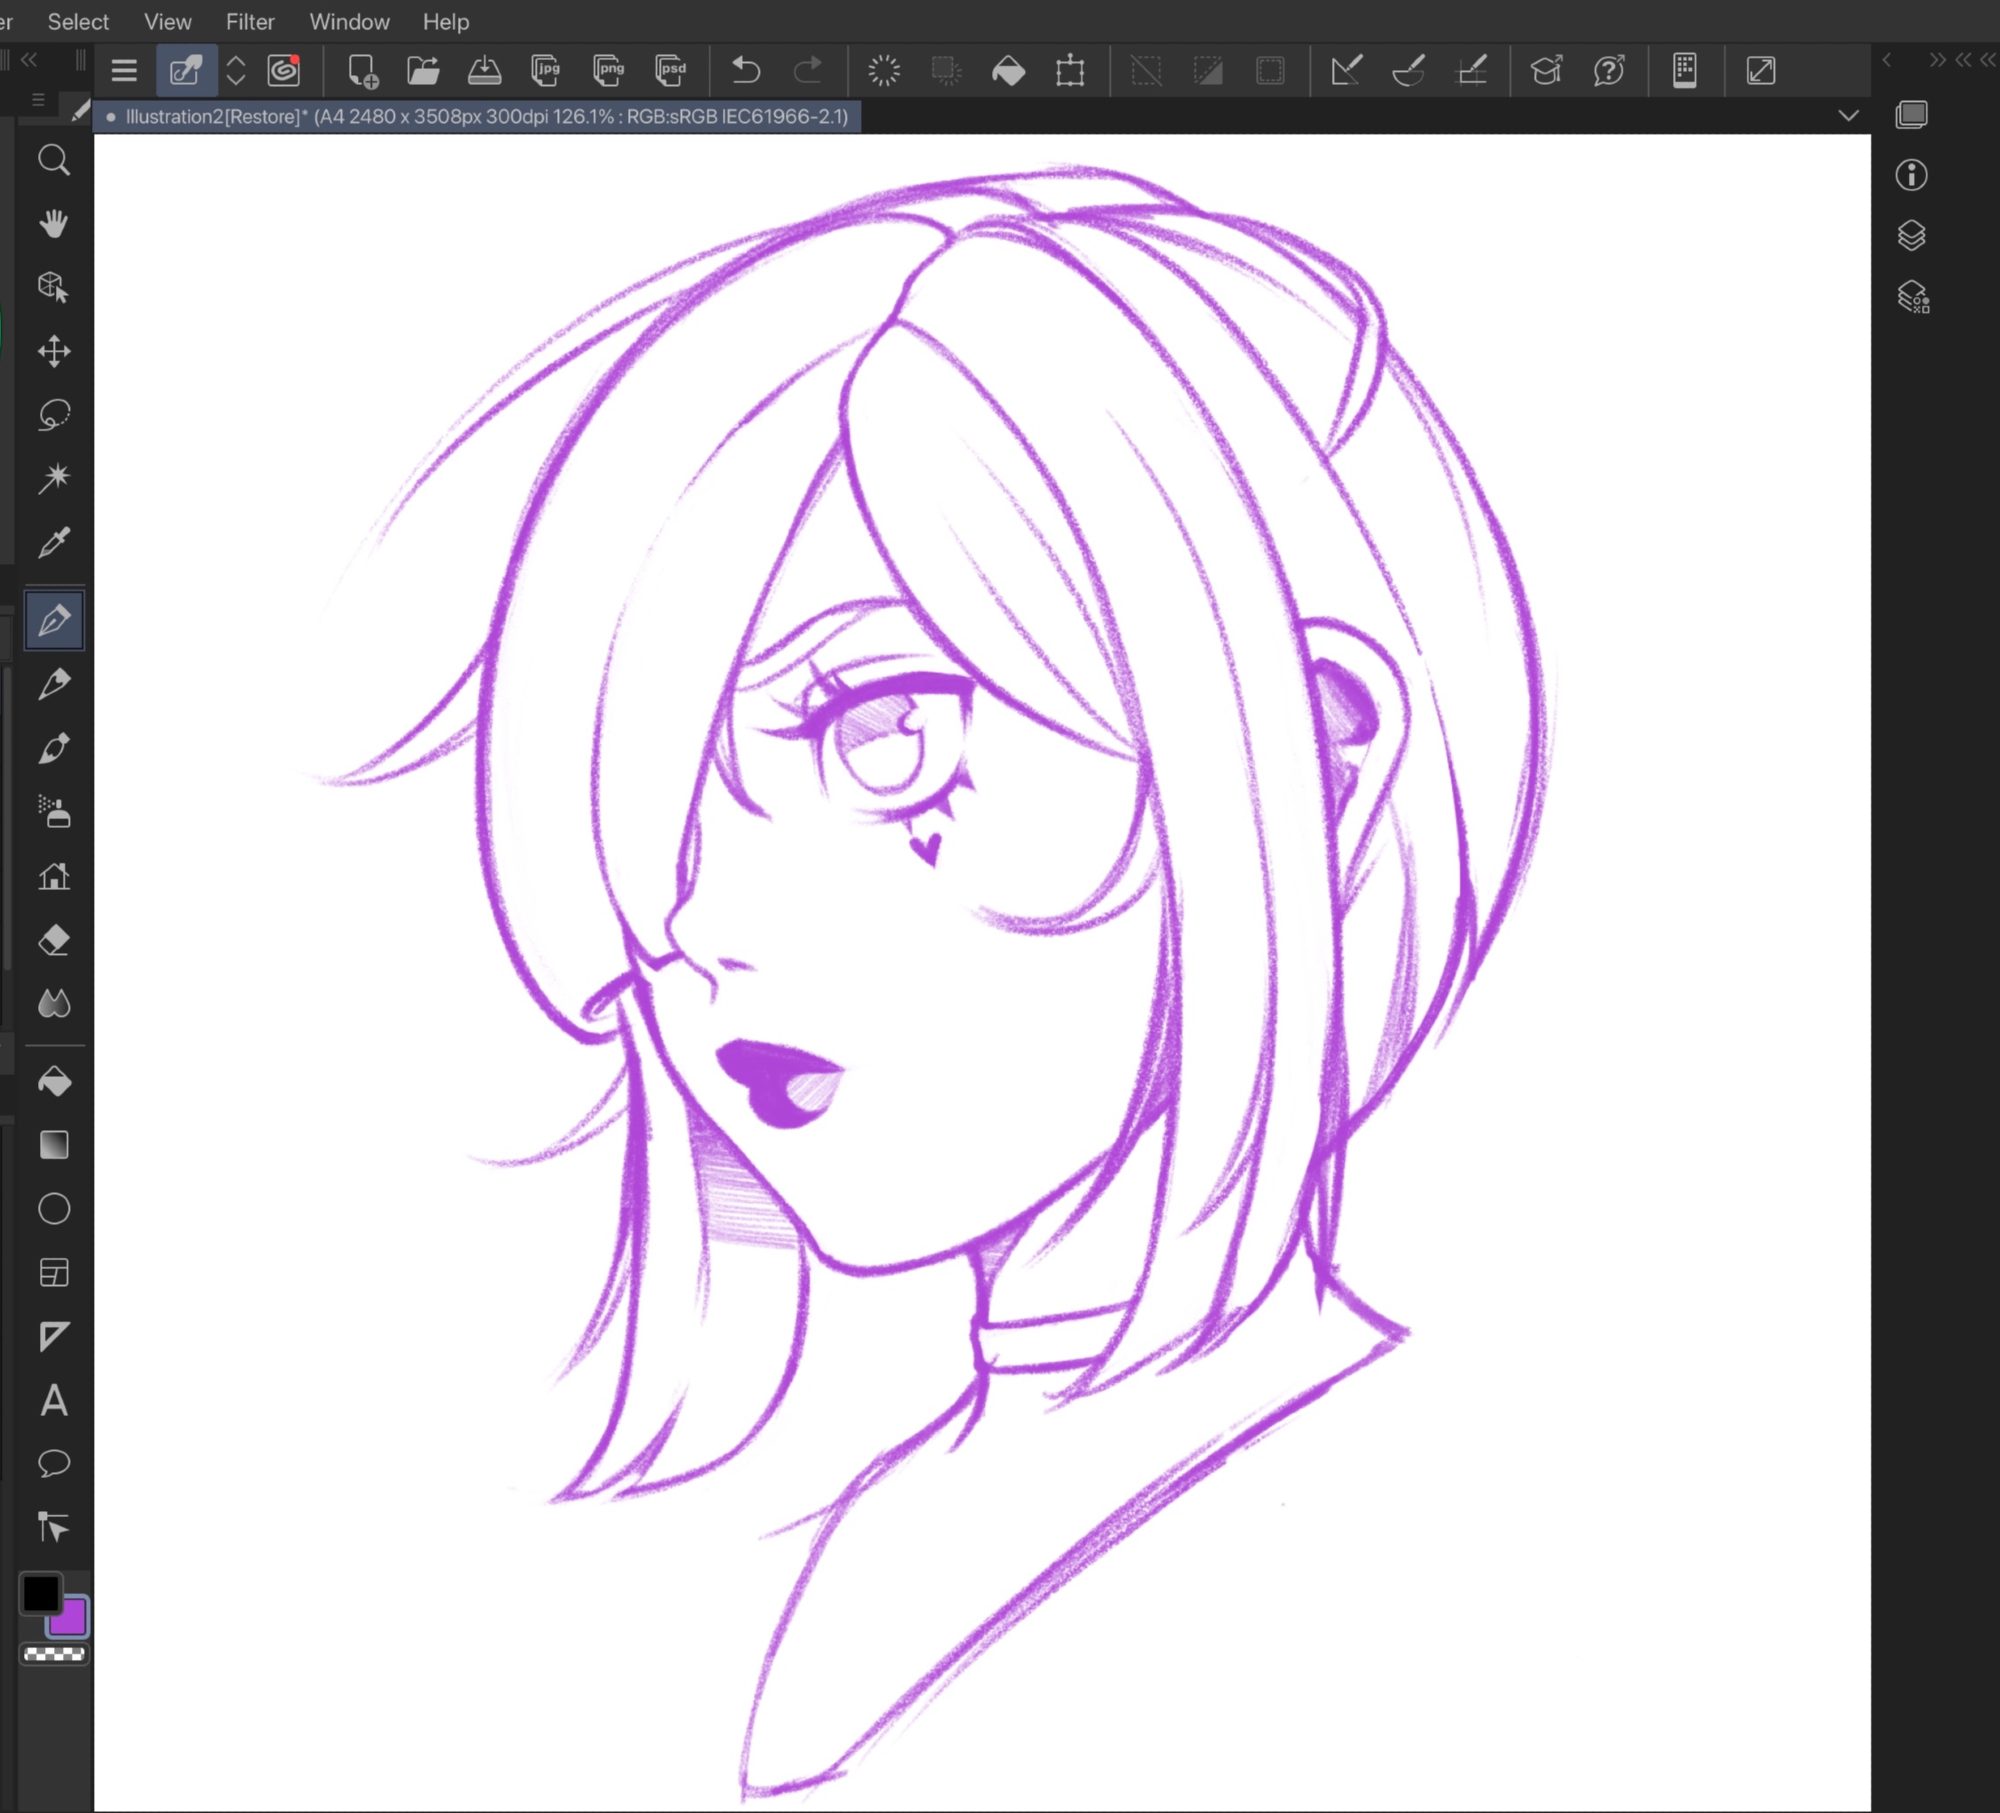This screenshot has width=2000, height=1813.
Task: Select the Fill bucket tool in sidebar
Action: pyautogui.click(x=54, y=1082)
